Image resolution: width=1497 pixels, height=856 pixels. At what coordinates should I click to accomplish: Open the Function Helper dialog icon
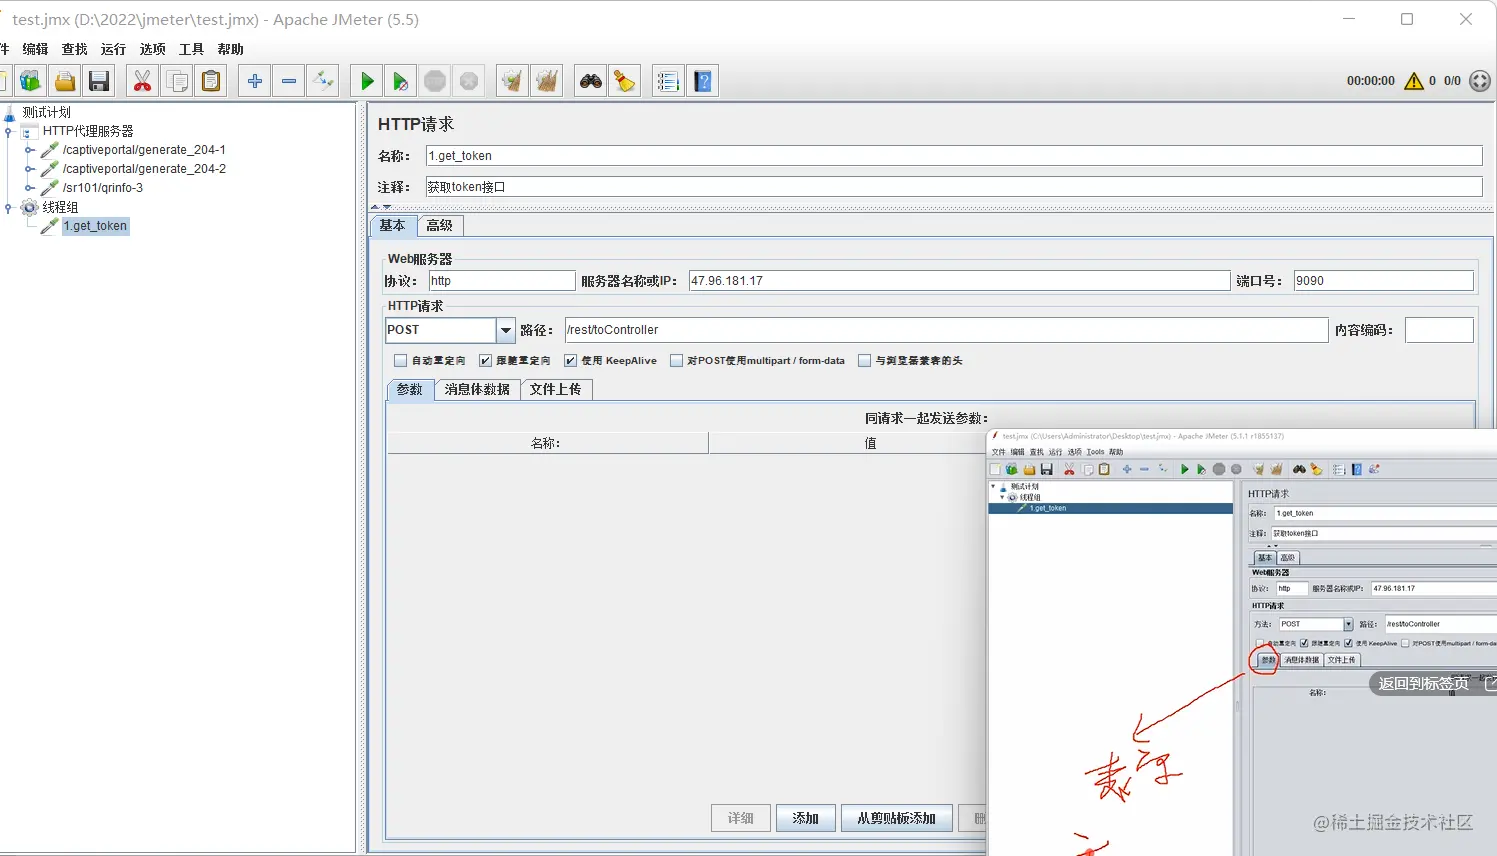pyautogui.click(x=668, y=81)
